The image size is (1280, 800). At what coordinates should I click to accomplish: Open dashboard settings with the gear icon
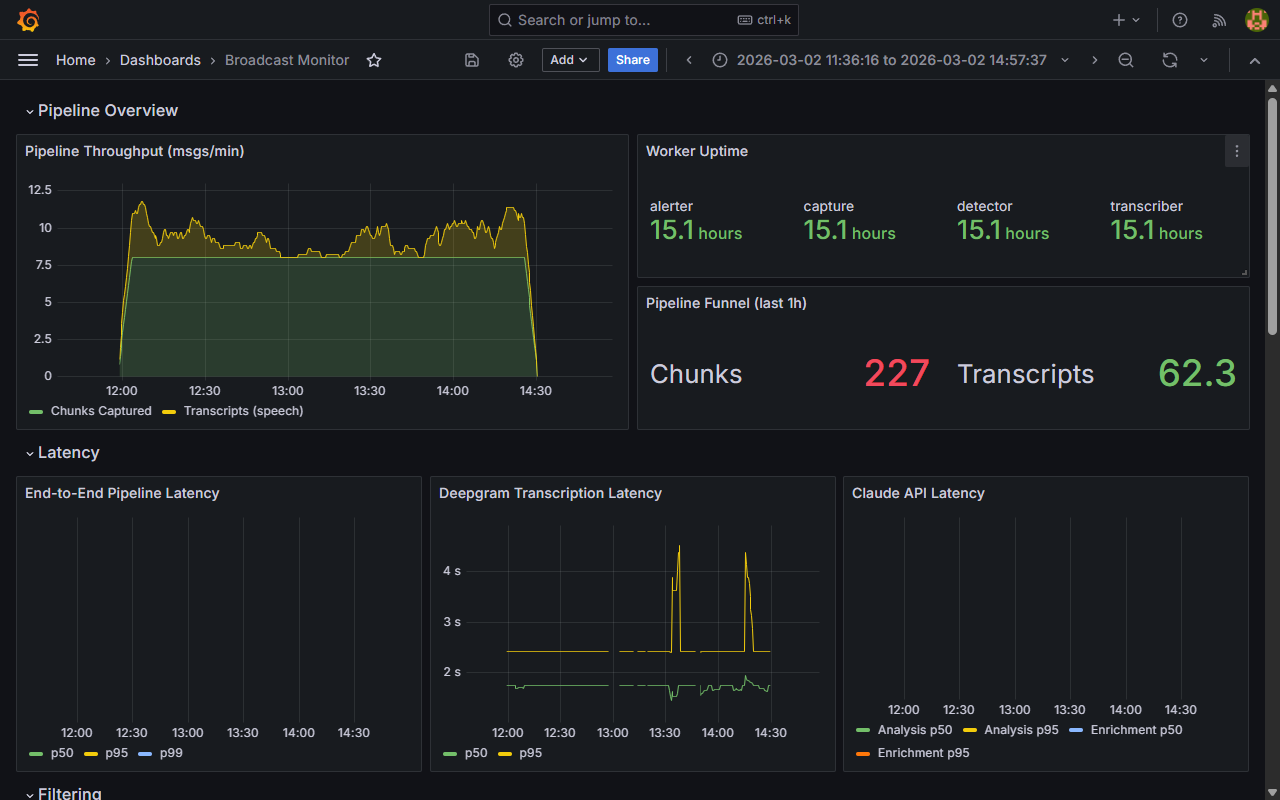(515, 60)
